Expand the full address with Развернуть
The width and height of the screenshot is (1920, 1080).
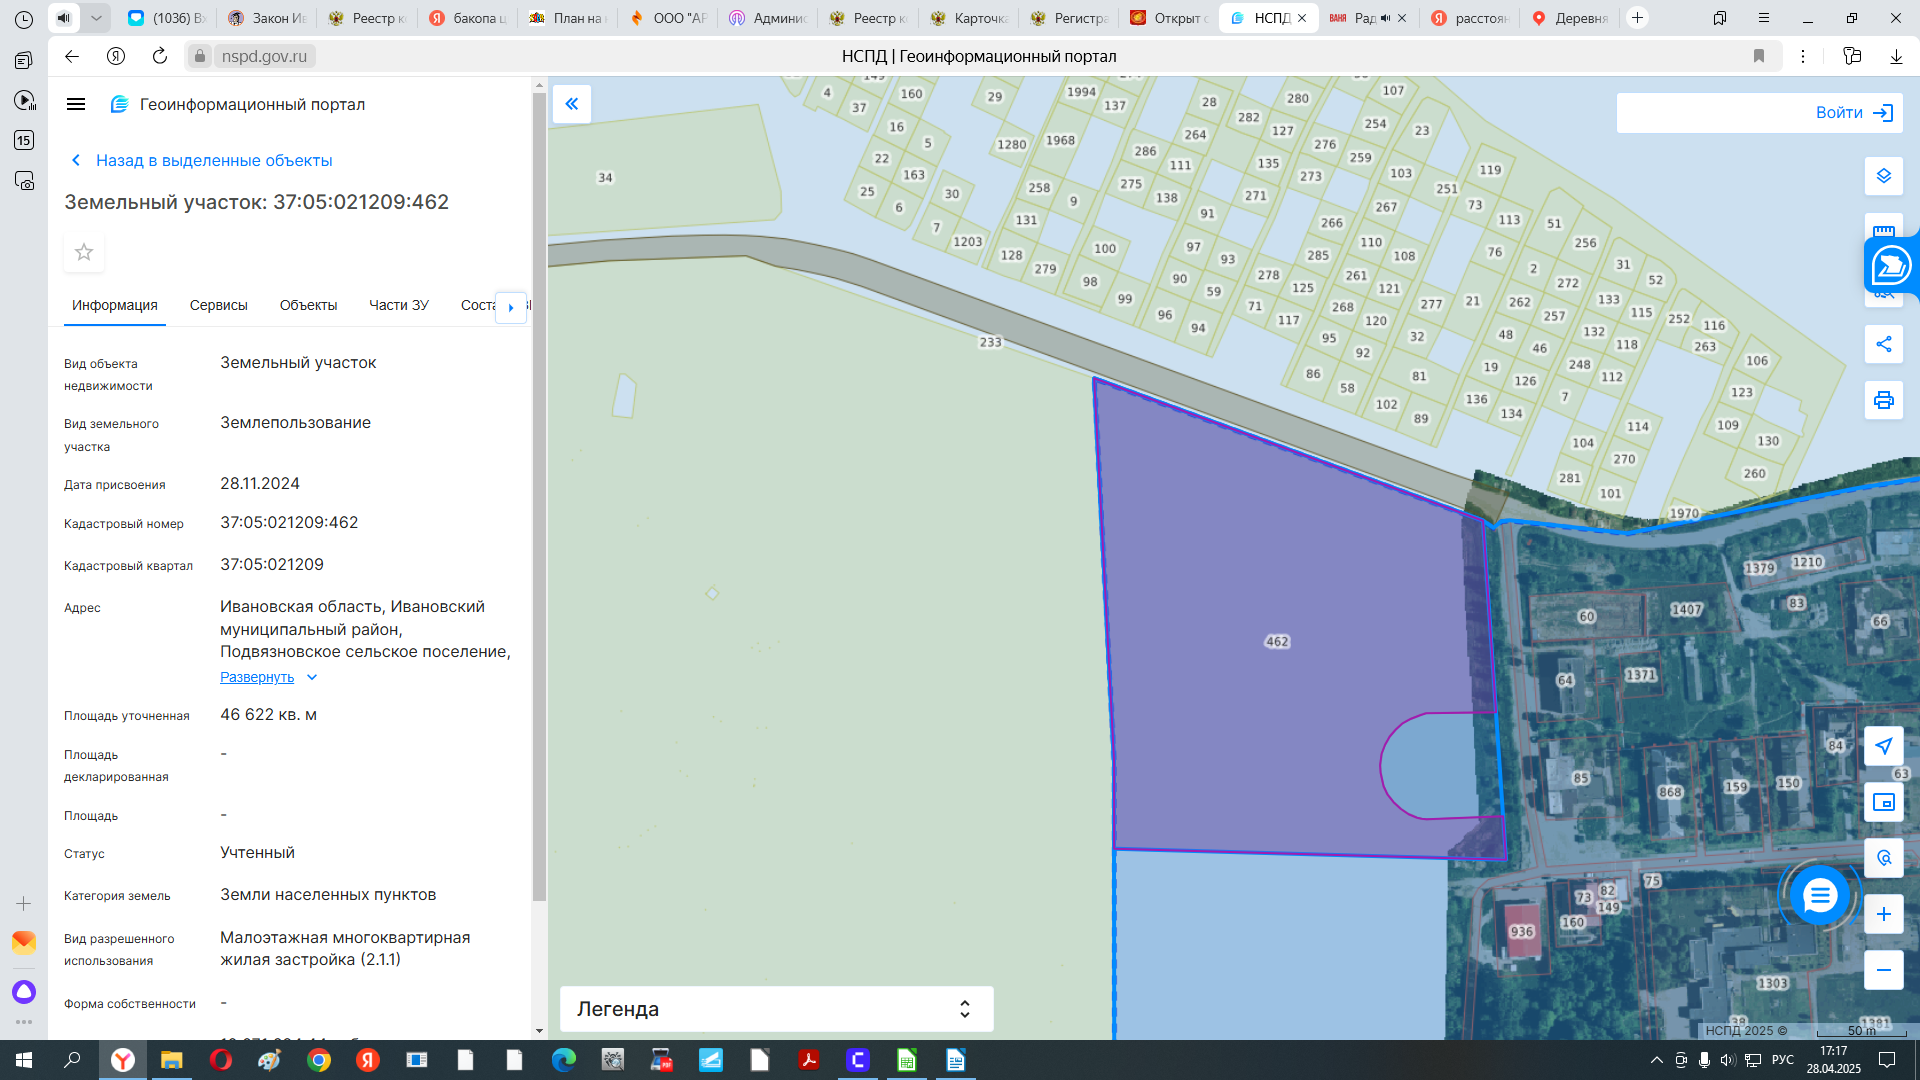(257, 677)
